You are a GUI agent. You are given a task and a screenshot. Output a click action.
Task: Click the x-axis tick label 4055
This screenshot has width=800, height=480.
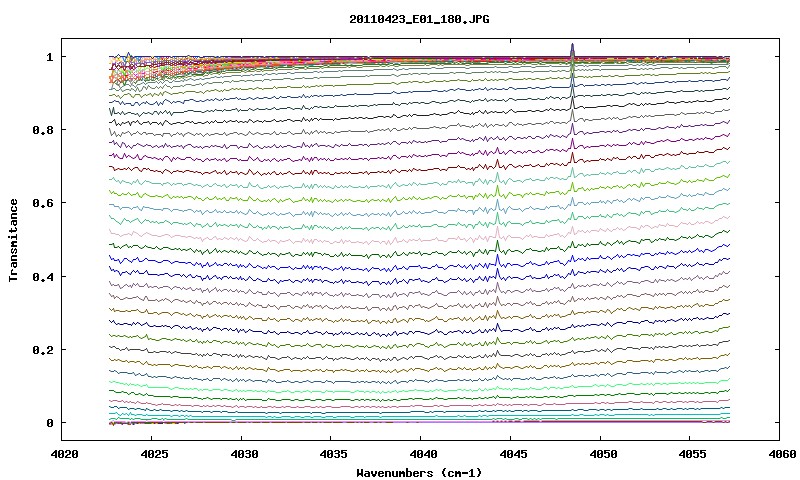click(692, 454)
